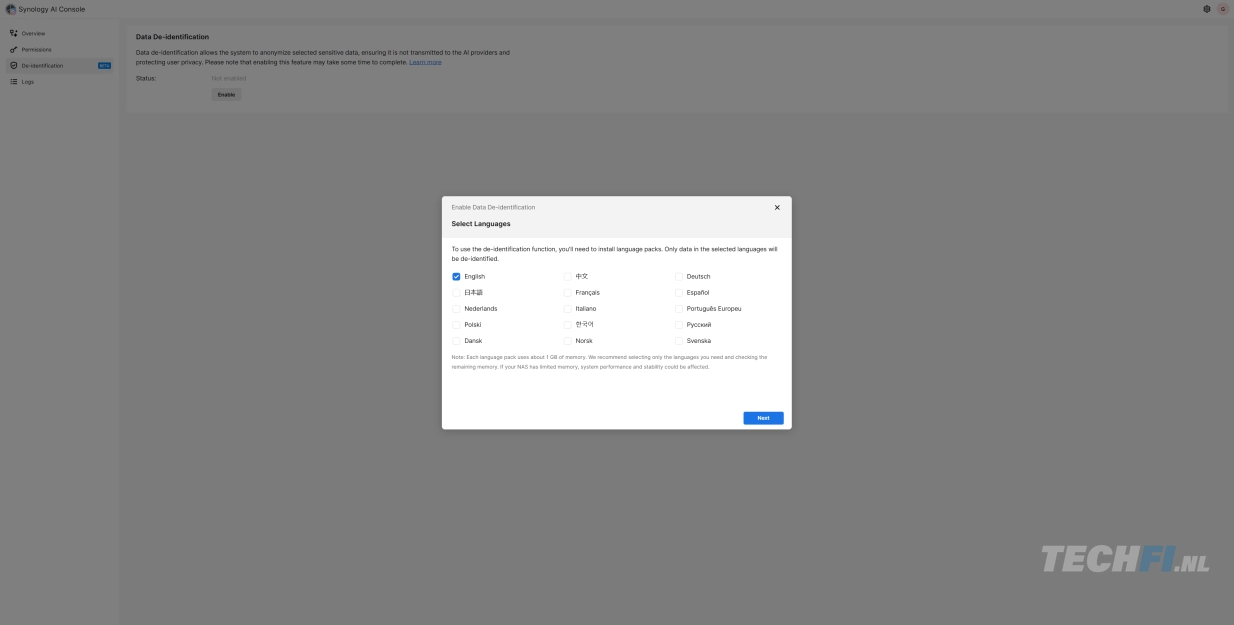Screen dimensions: 1234x625
Task: Click the Synology AI Console logo
Action: [x=11, y=9]
